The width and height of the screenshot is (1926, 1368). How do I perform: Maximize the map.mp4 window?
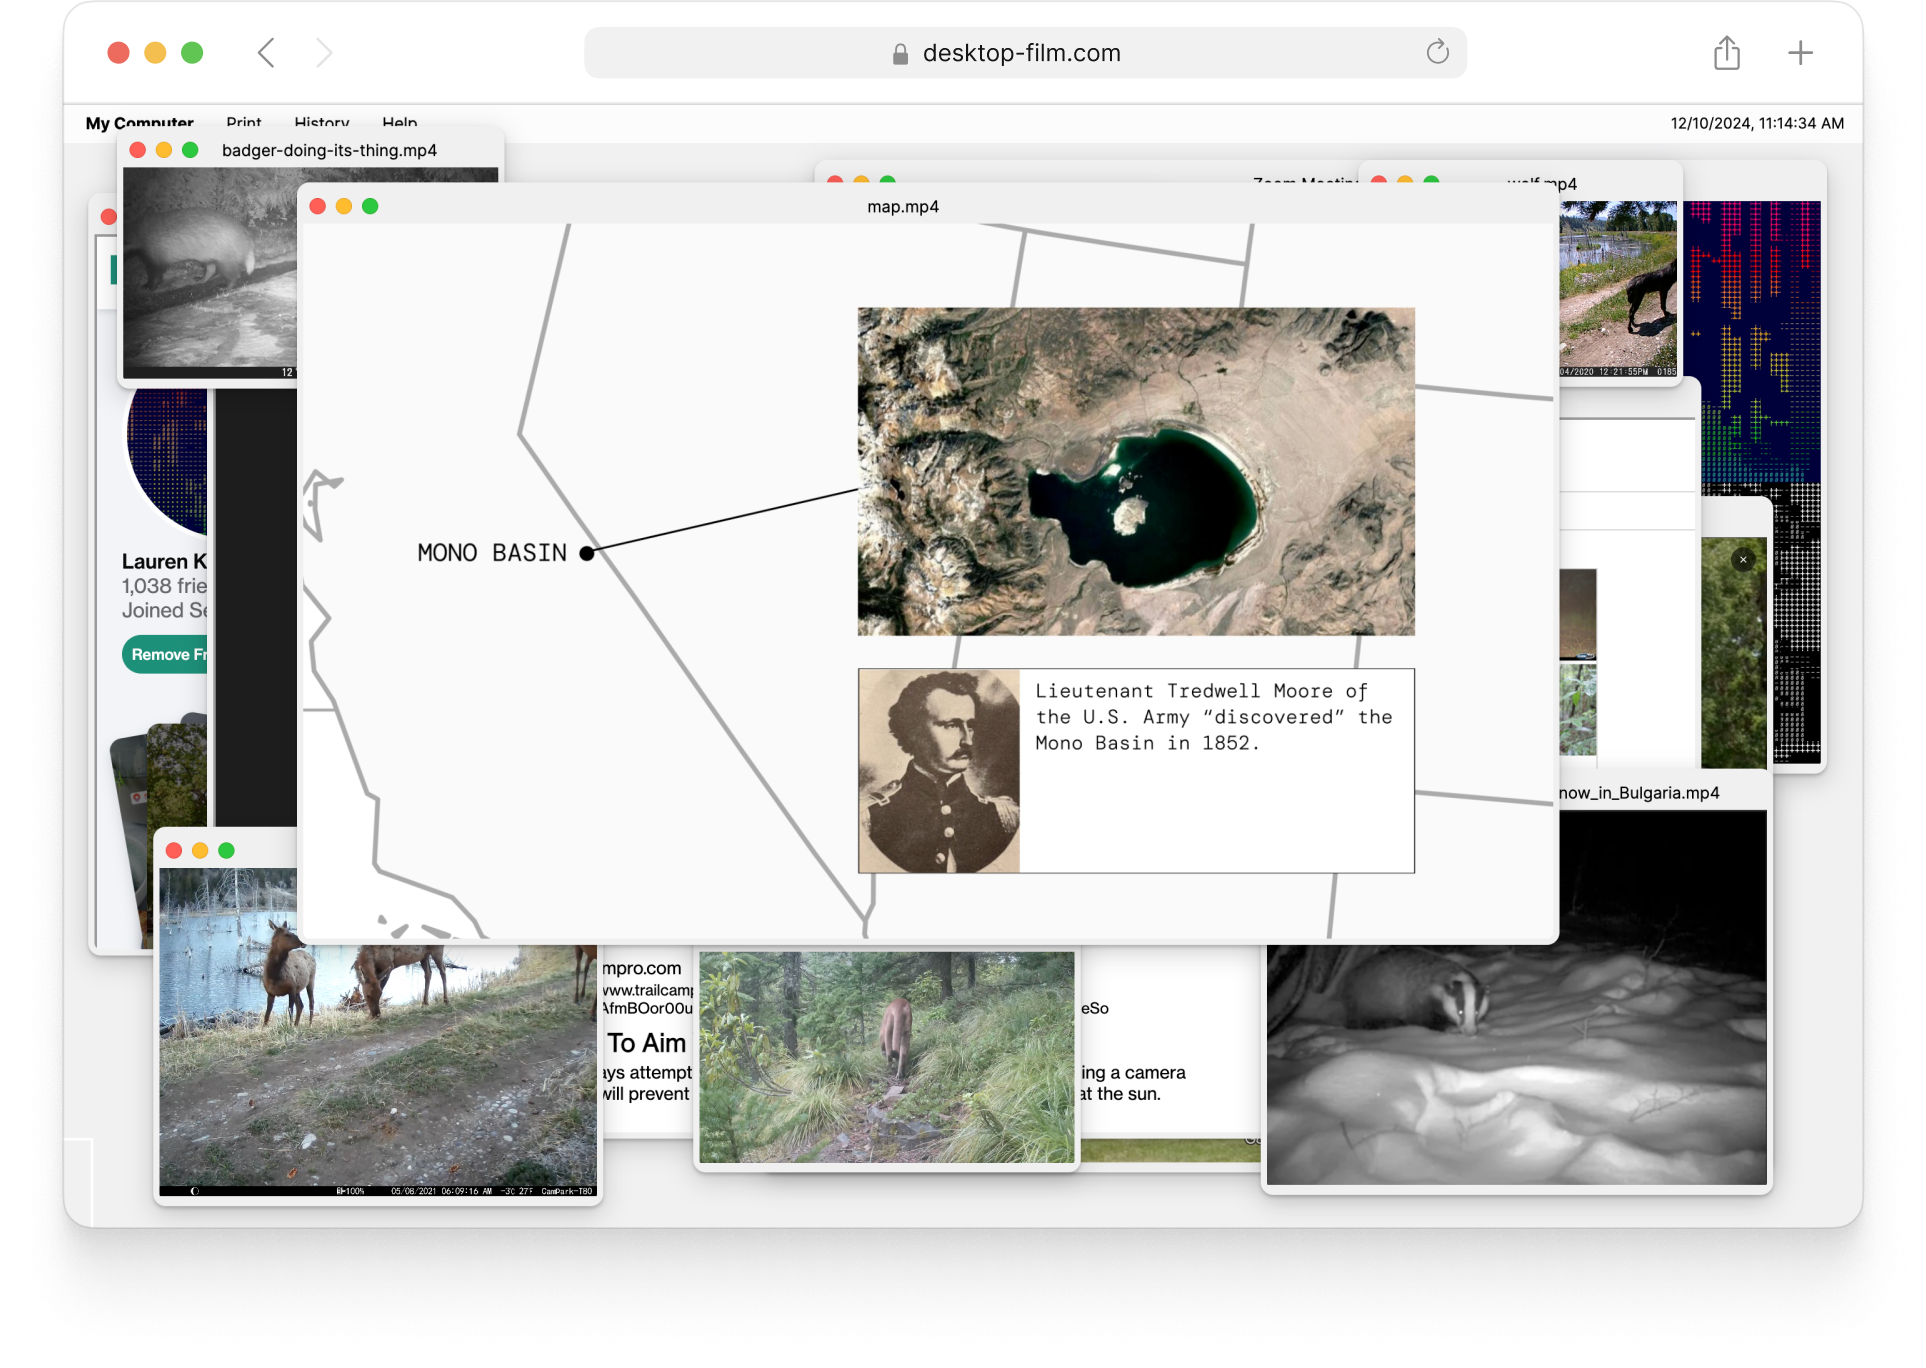(x=370, y=206)
